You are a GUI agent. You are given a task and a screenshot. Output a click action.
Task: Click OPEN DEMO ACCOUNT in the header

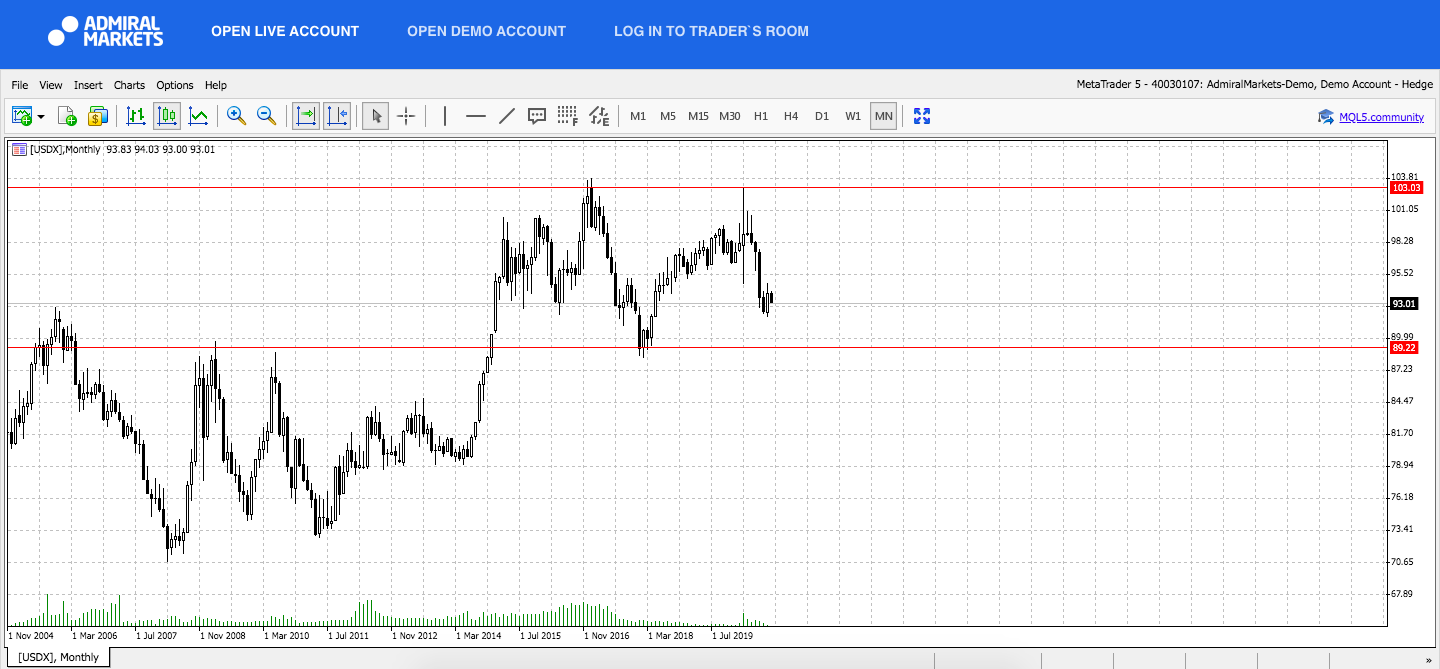[x=486, y=31]
